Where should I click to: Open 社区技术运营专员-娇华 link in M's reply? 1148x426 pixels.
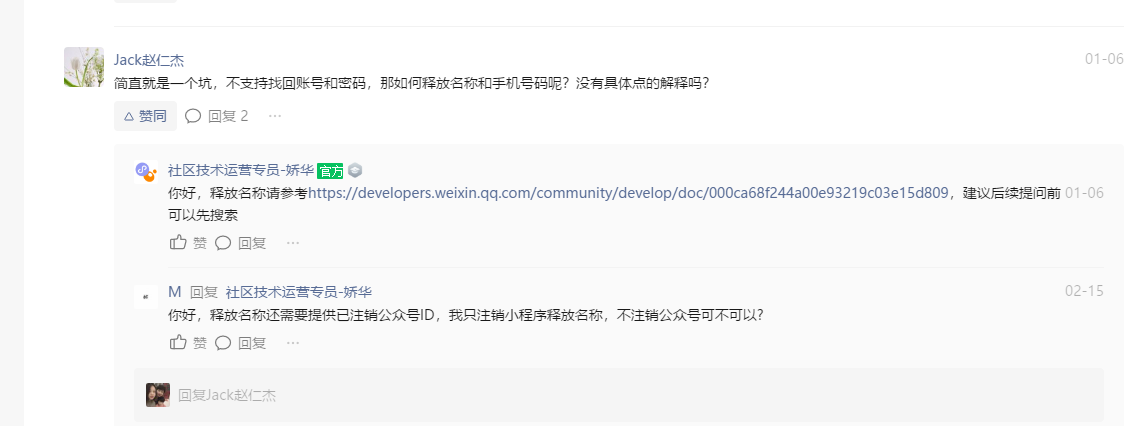pyautogui.click(x=299, y=292)
